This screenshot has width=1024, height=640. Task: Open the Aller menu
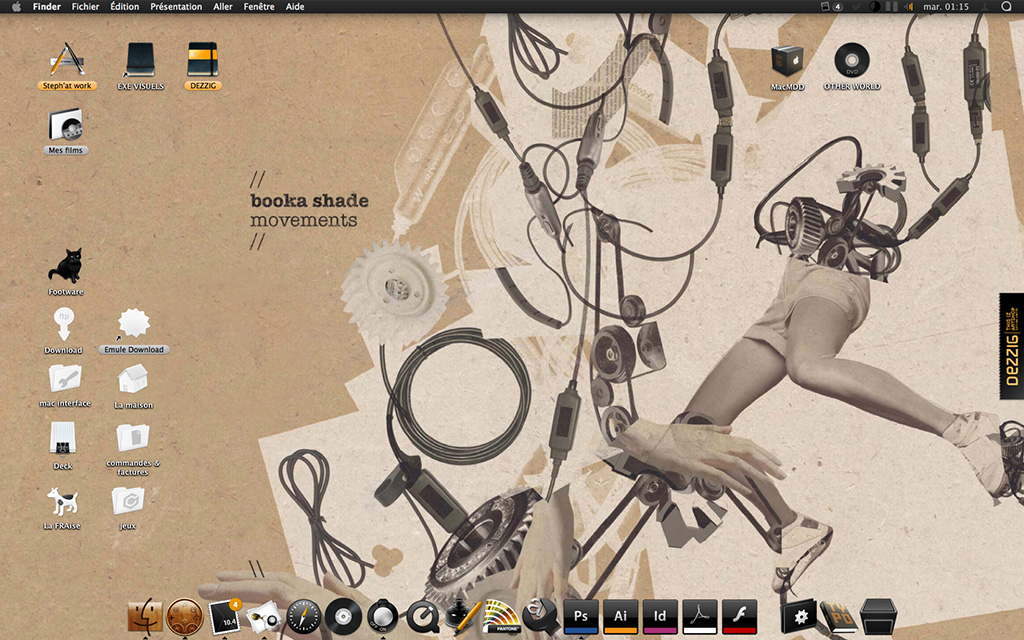tap(223, 7)
